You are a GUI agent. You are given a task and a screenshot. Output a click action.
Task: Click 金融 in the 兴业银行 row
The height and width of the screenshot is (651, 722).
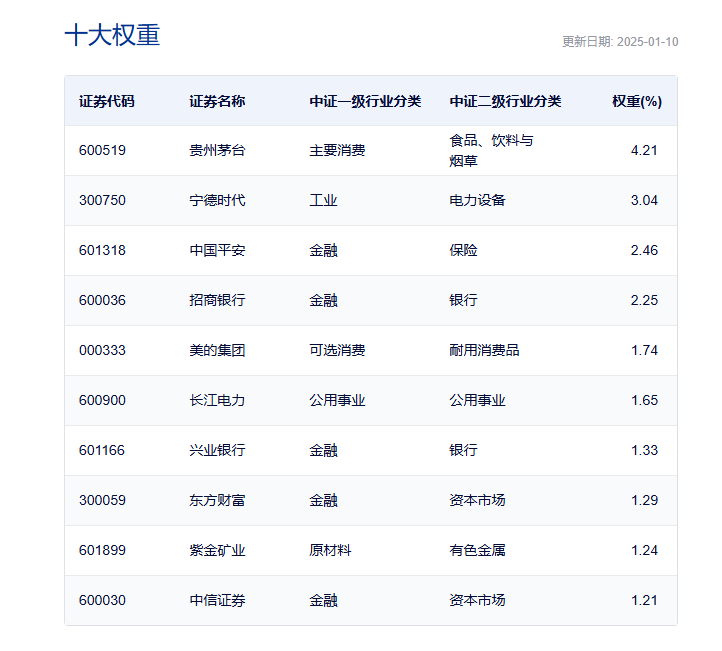click(x=323, y=450)
